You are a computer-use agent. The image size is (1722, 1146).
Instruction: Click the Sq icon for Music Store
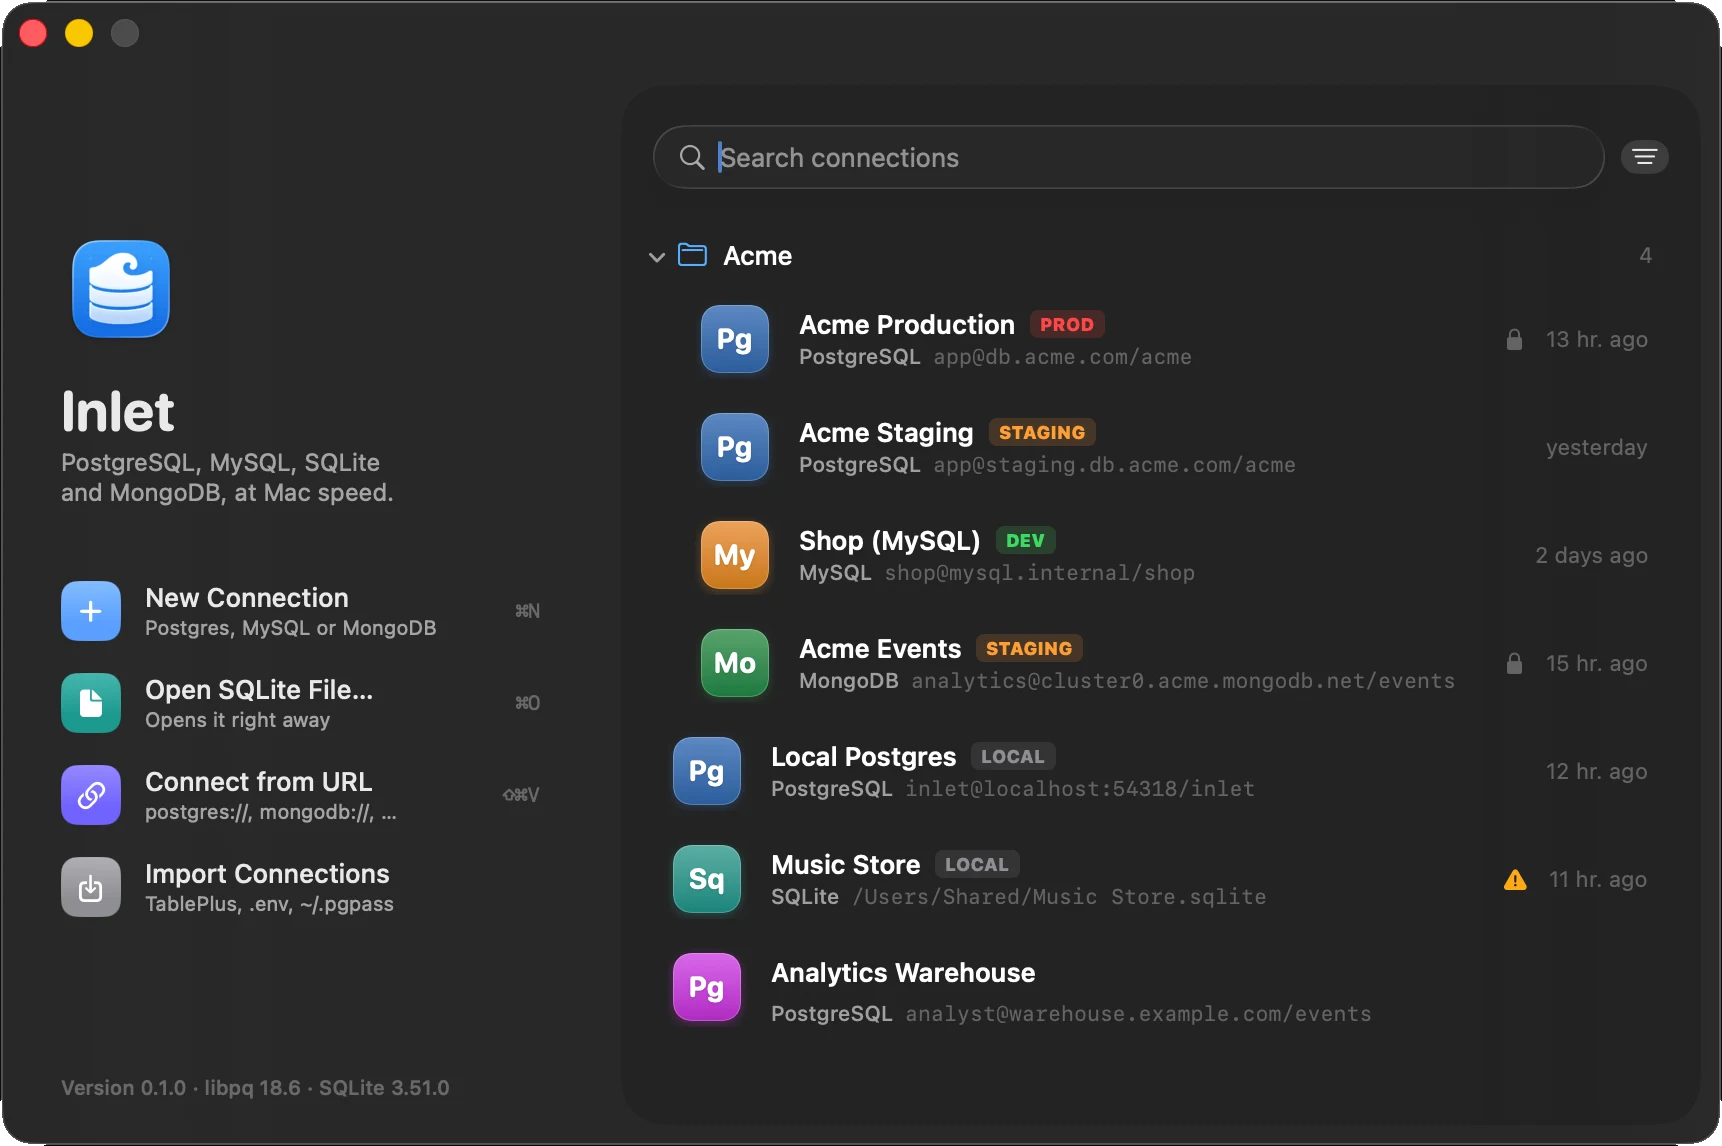(x=707, y=879)
